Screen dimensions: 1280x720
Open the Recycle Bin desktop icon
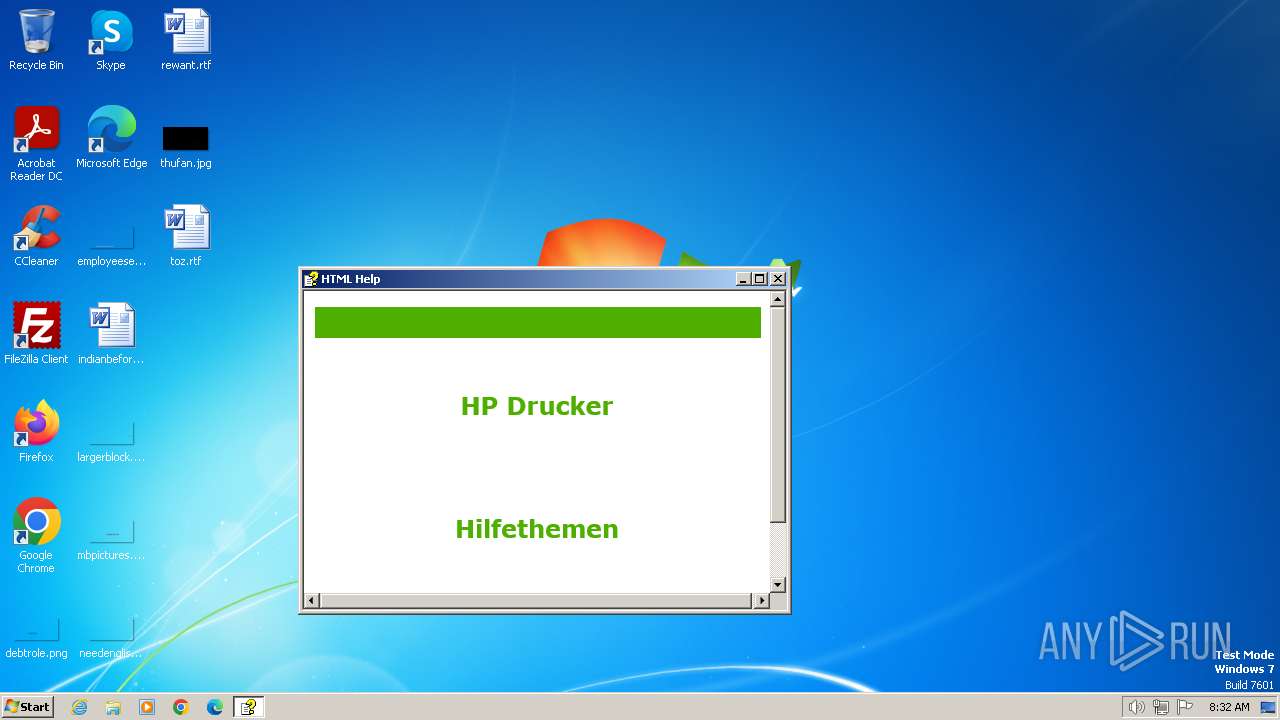coord(36,40)
